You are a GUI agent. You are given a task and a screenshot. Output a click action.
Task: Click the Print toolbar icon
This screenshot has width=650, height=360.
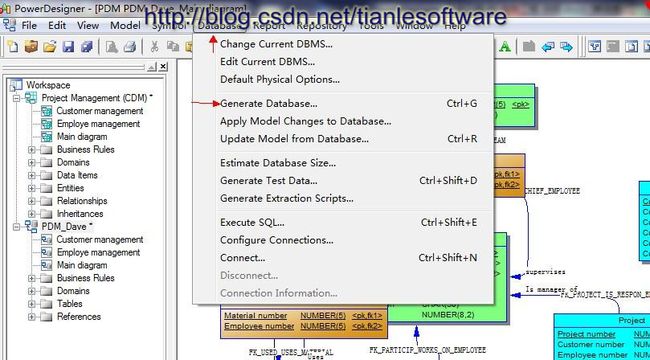click(x=130, y=46)
